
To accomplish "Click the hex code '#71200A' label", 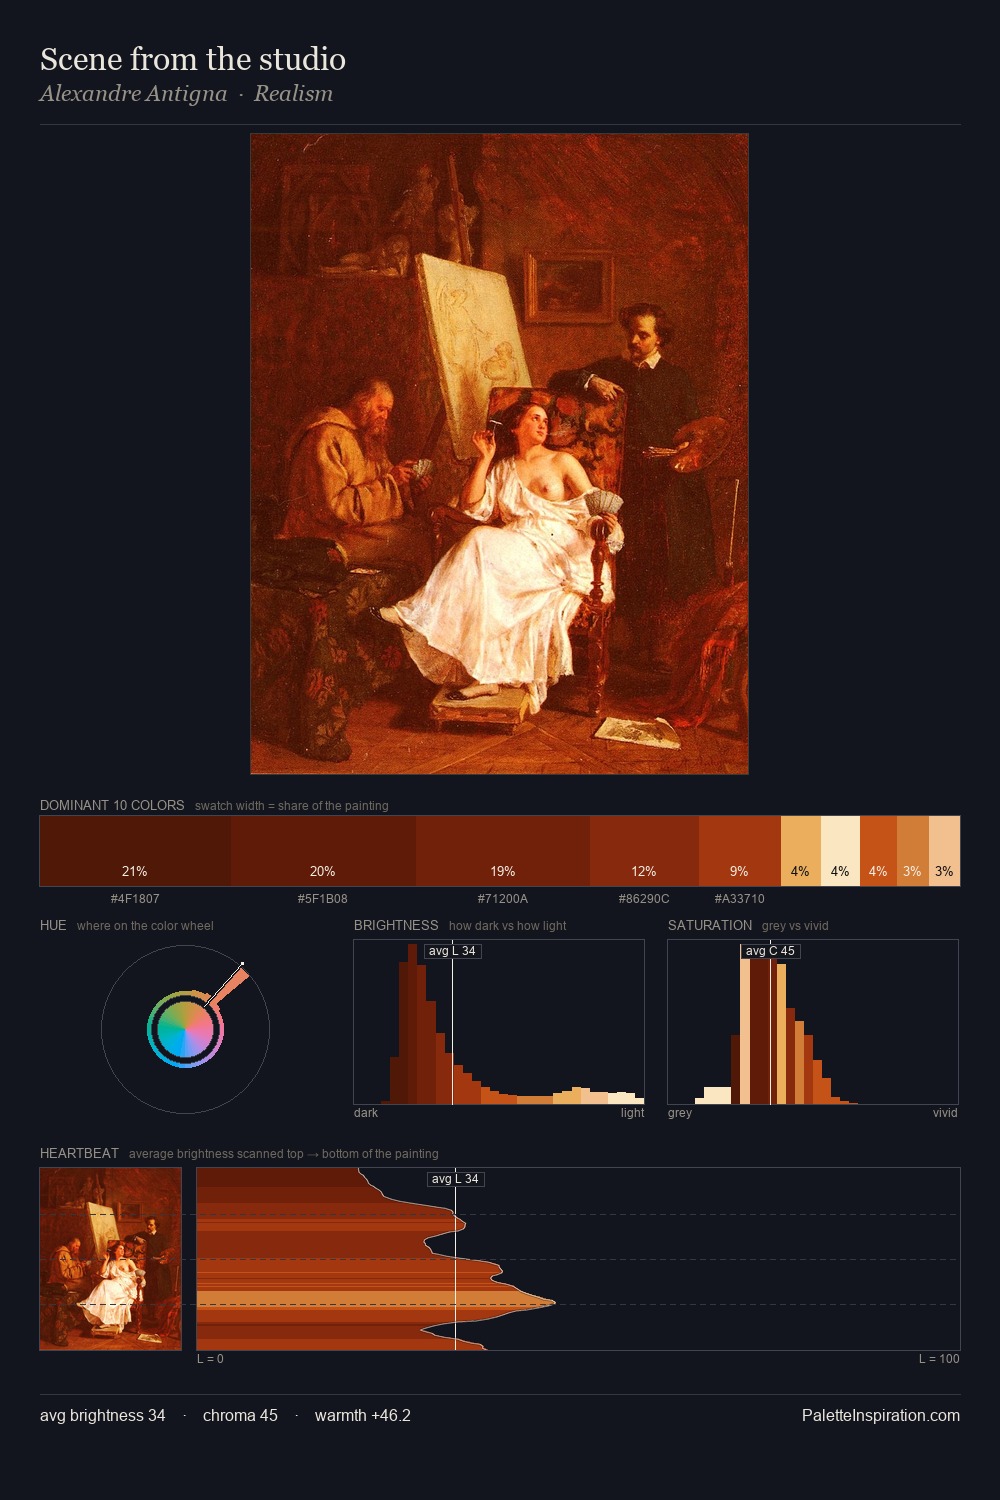I will click(503, 899).
